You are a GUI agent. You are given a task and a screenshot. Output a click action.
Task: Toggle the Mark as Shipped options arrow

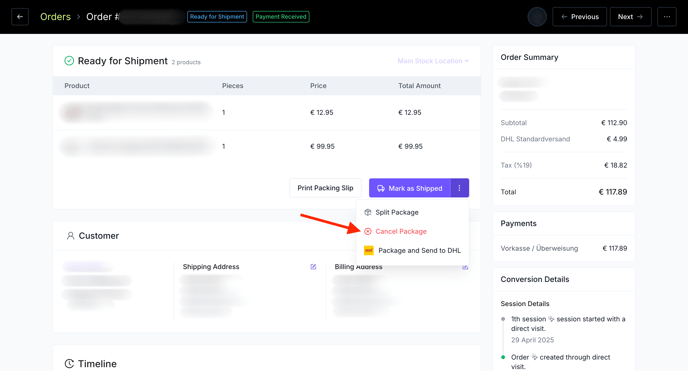(x=459, y=188)
